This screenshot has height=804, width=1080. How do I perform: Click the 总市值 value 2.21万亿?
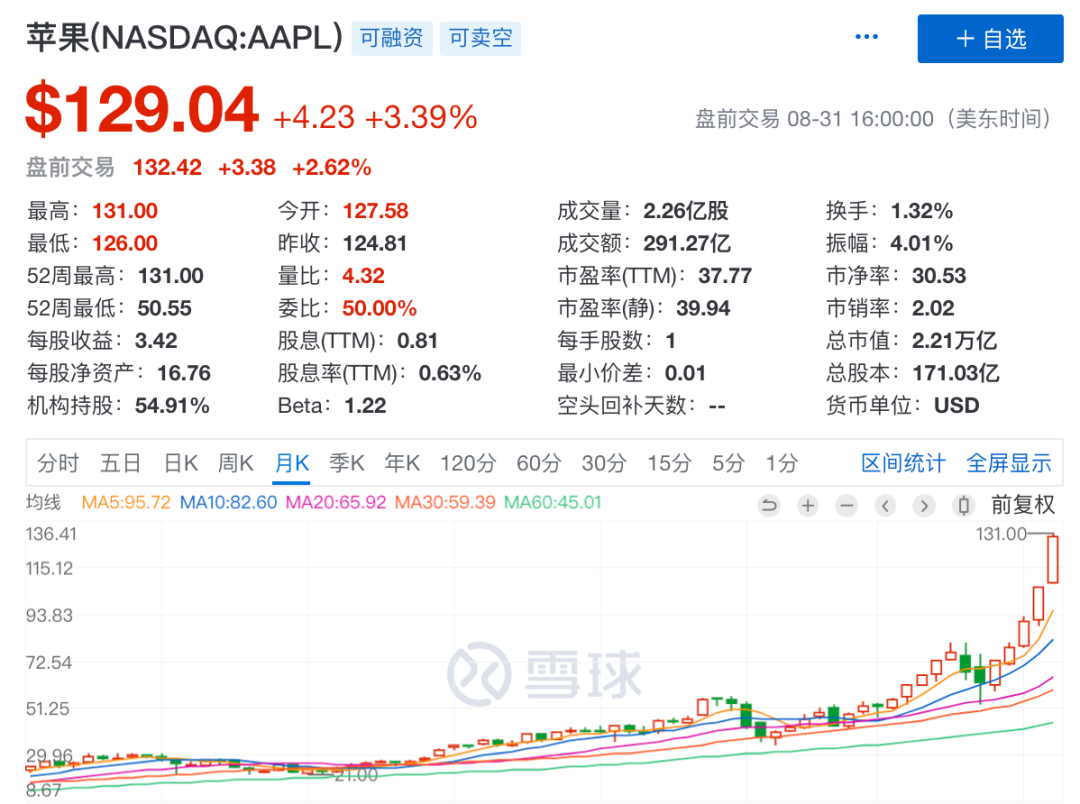(954, 340)
